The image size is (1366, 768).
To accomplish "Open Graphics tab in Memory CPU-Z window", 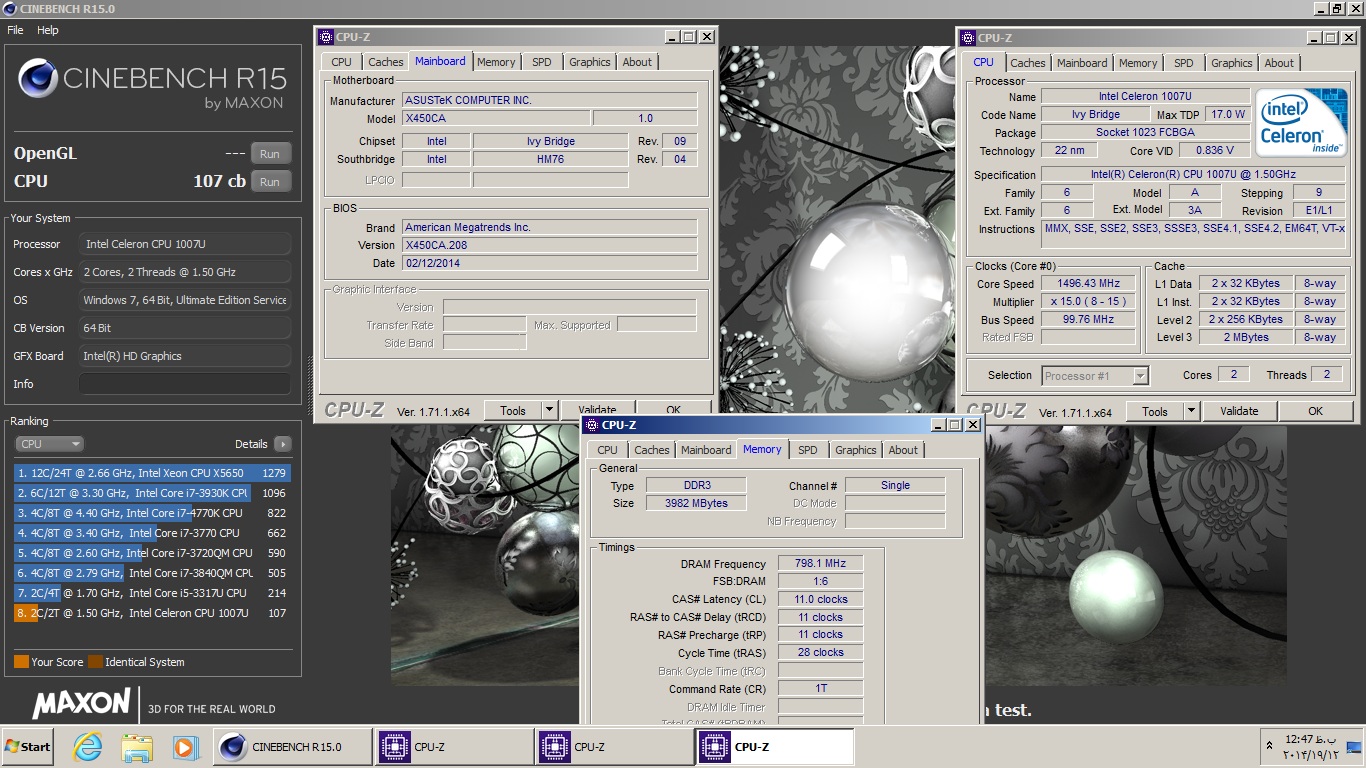I will coord(856,450).
